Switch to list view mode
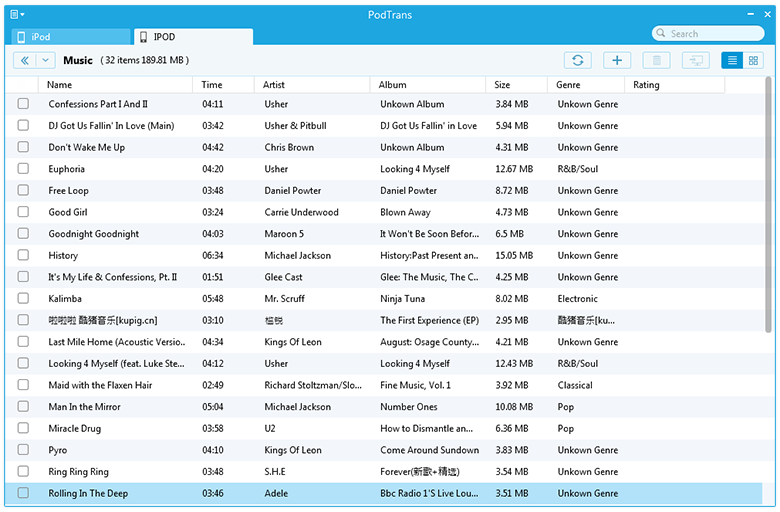The width and height of the screenshot is (780, 512). click(x=733, y=60)
